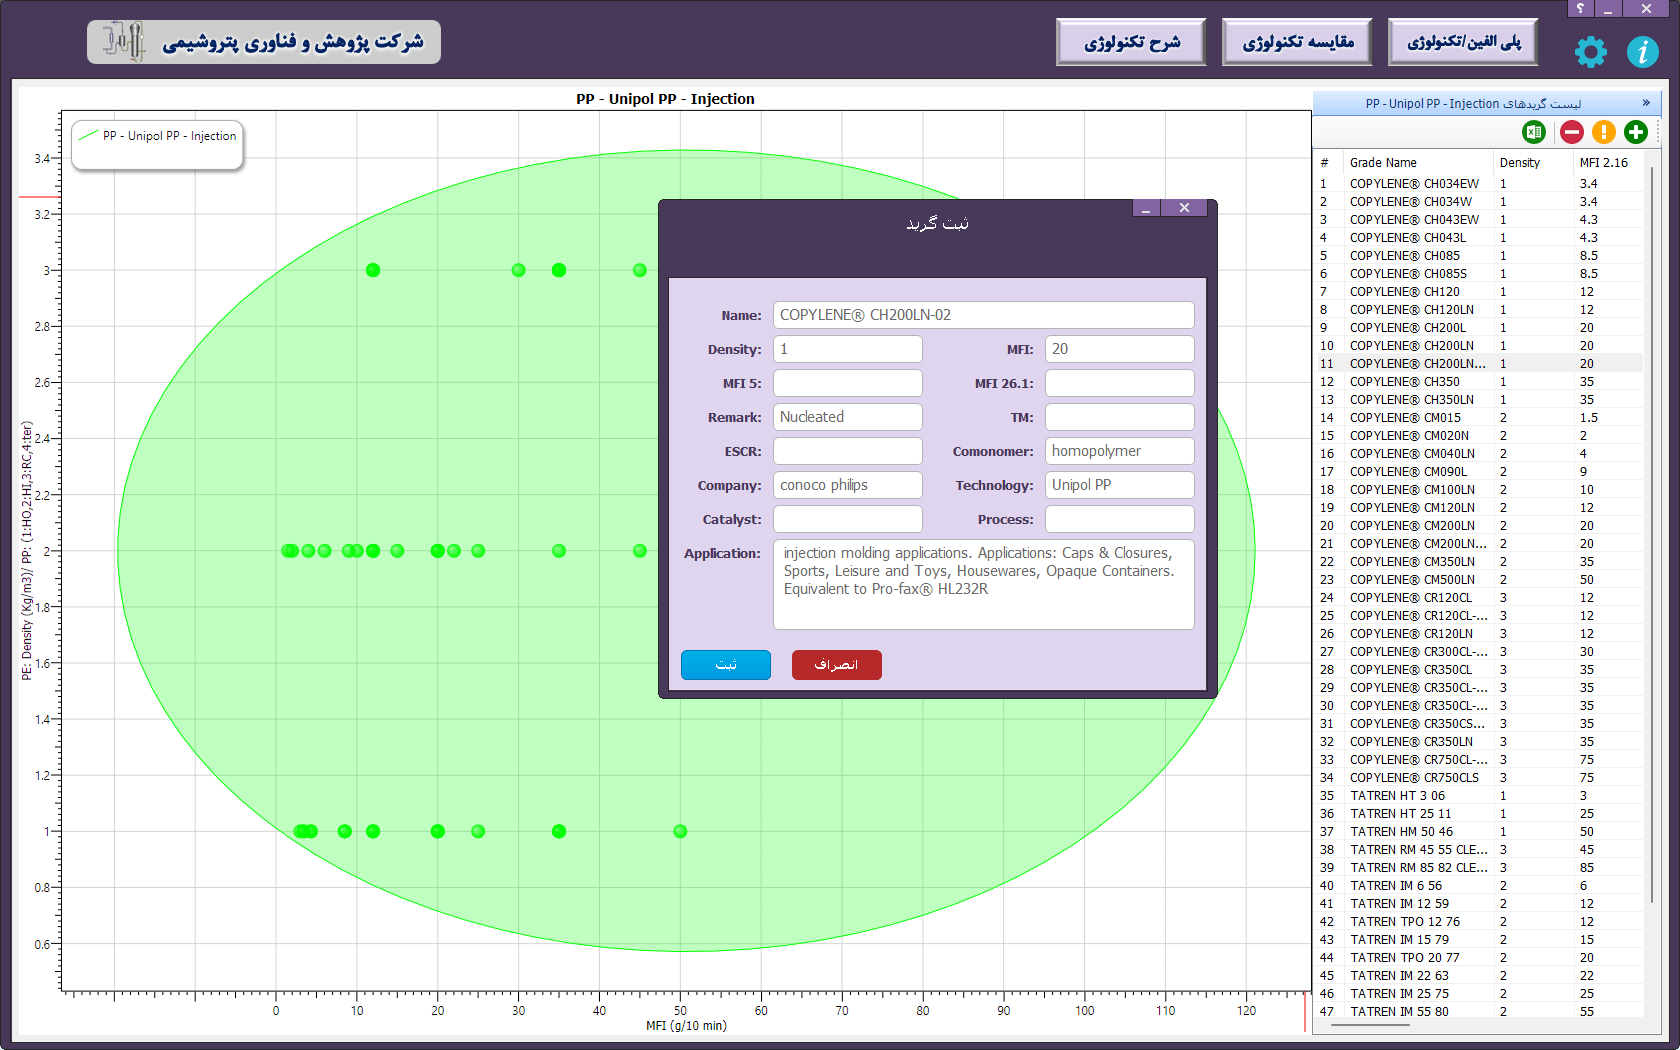Click the empty Catalyst field
Viewport: 1680px width, 1050px height.
(x=848, y=519)
